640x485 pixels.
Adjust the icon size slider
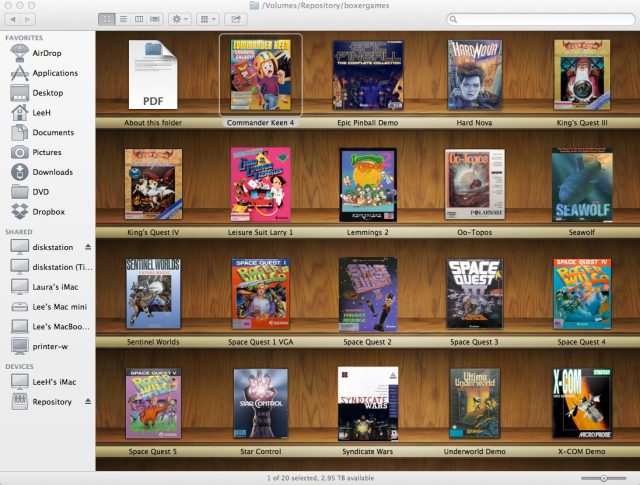coord(603,478)
